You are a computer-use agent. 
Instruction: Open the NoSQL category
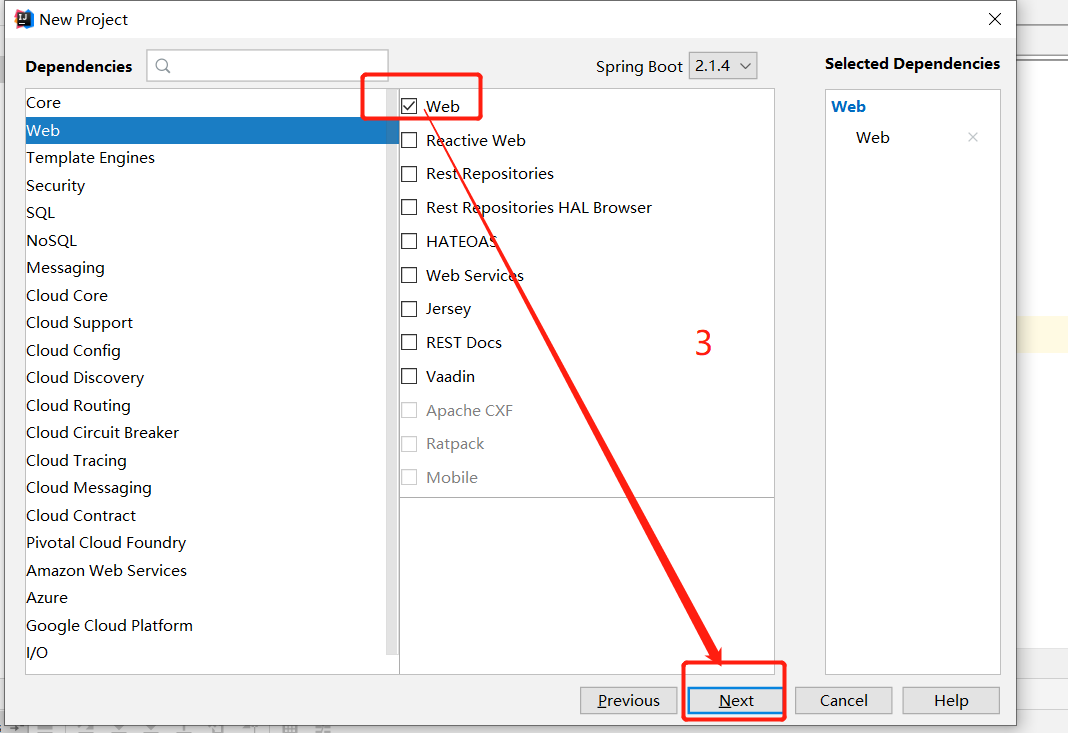tap(206, 240)
